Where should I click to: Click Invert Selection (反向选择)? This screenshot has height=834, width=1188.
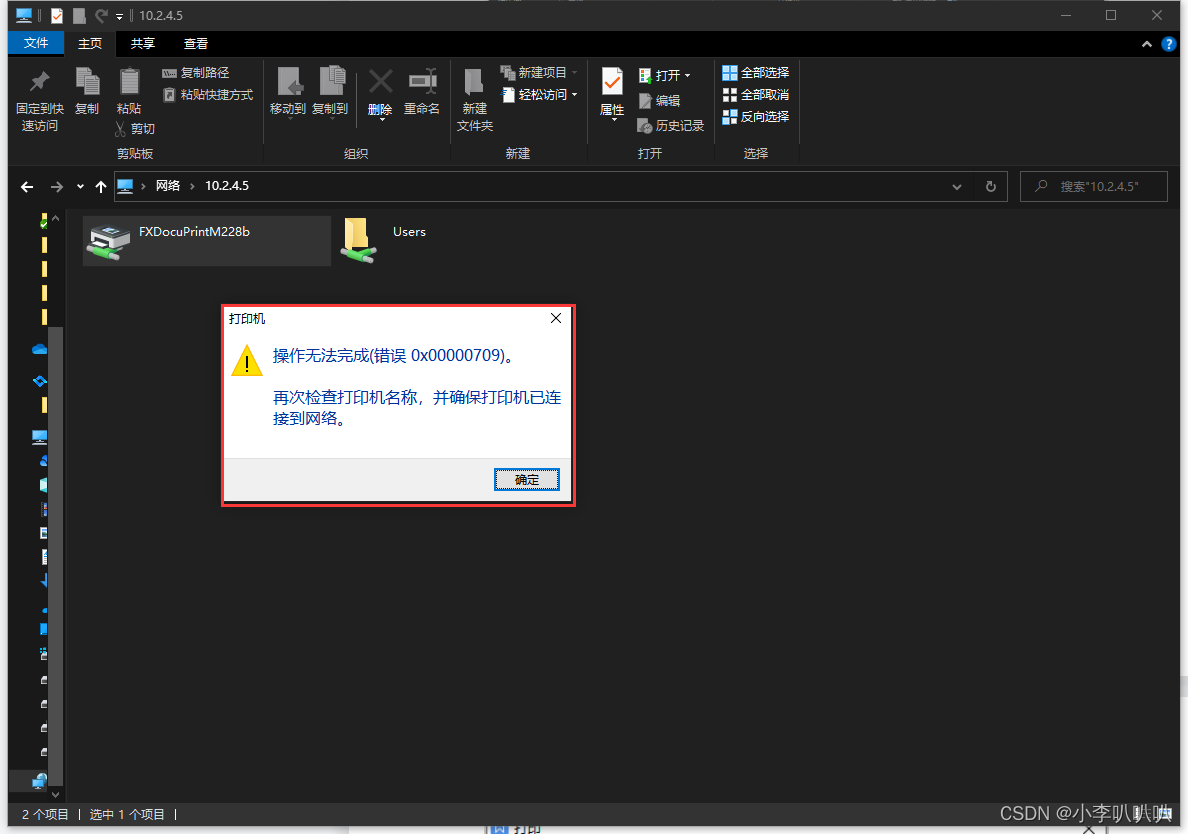(755, 117)
